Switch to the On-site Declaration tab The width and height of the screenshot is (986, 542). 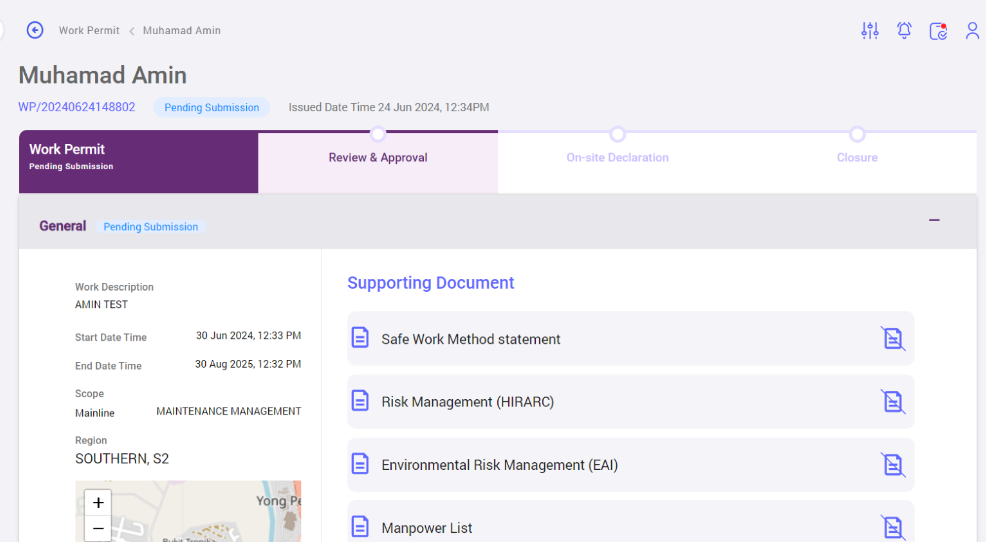618,162
